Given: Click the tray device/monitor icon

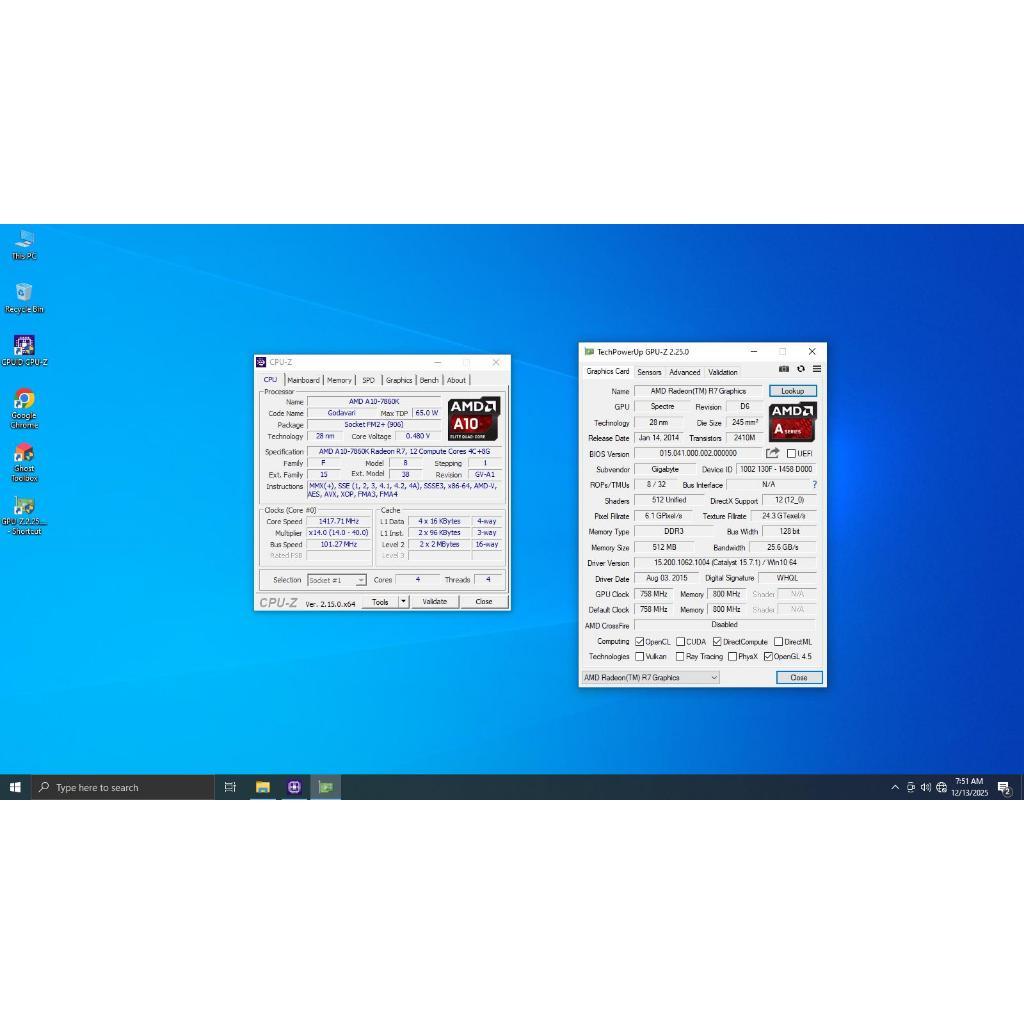Looking at the screenshot, I should coord(910,787).
